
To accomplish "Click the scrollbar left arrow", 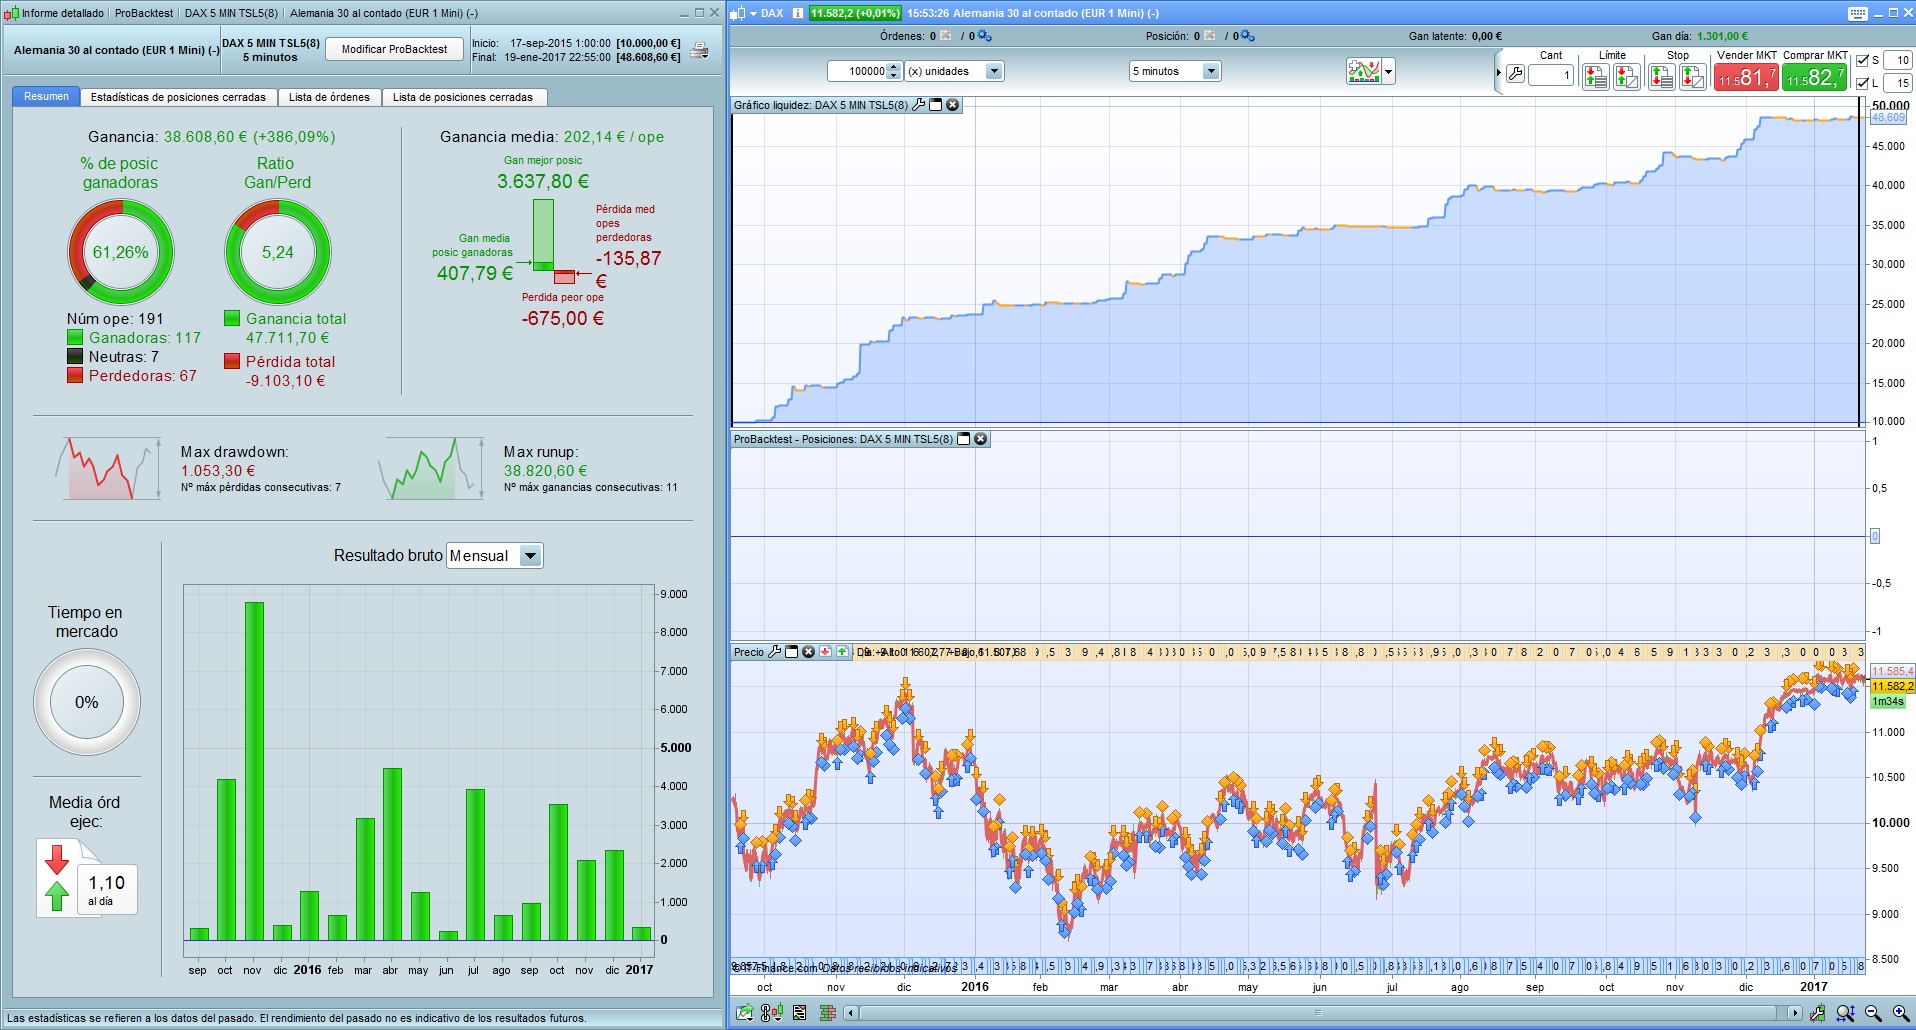I will (851, 1013).
